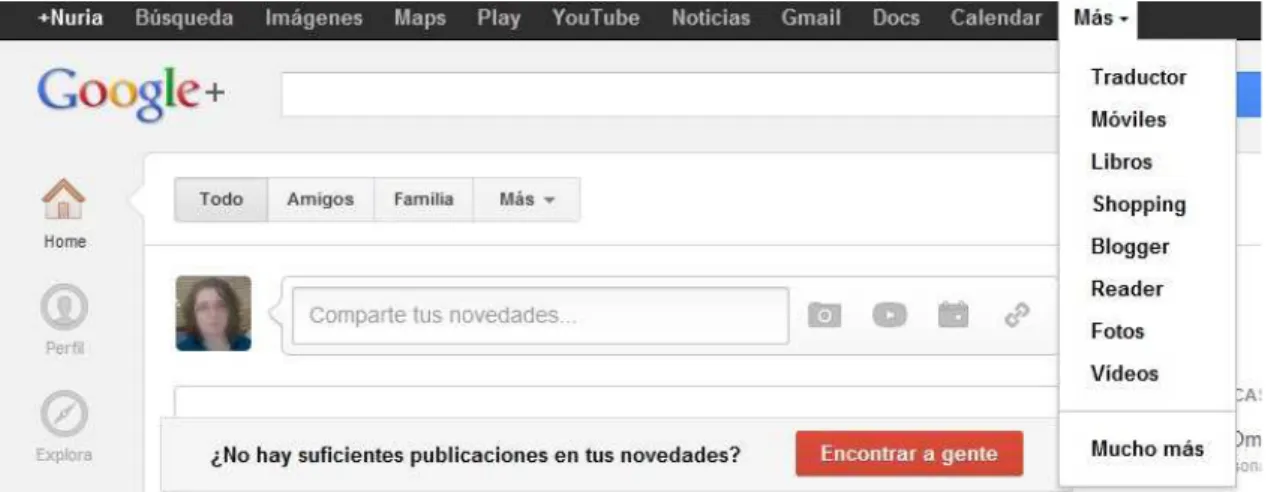
Task: Open Docs in the top bar
Action: (896, 18)
